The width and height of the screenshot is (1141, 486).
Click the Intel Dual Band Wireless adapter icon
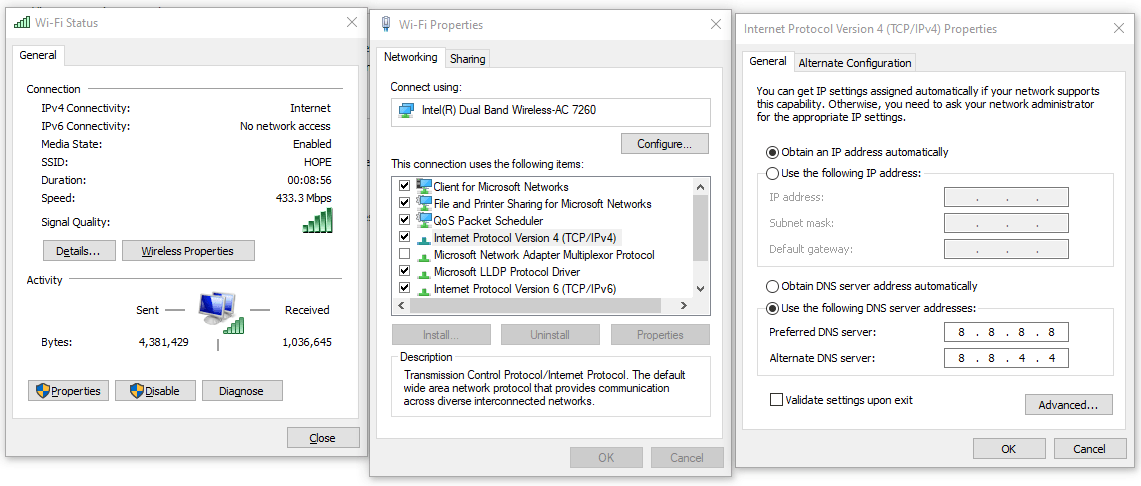(406, 111)
